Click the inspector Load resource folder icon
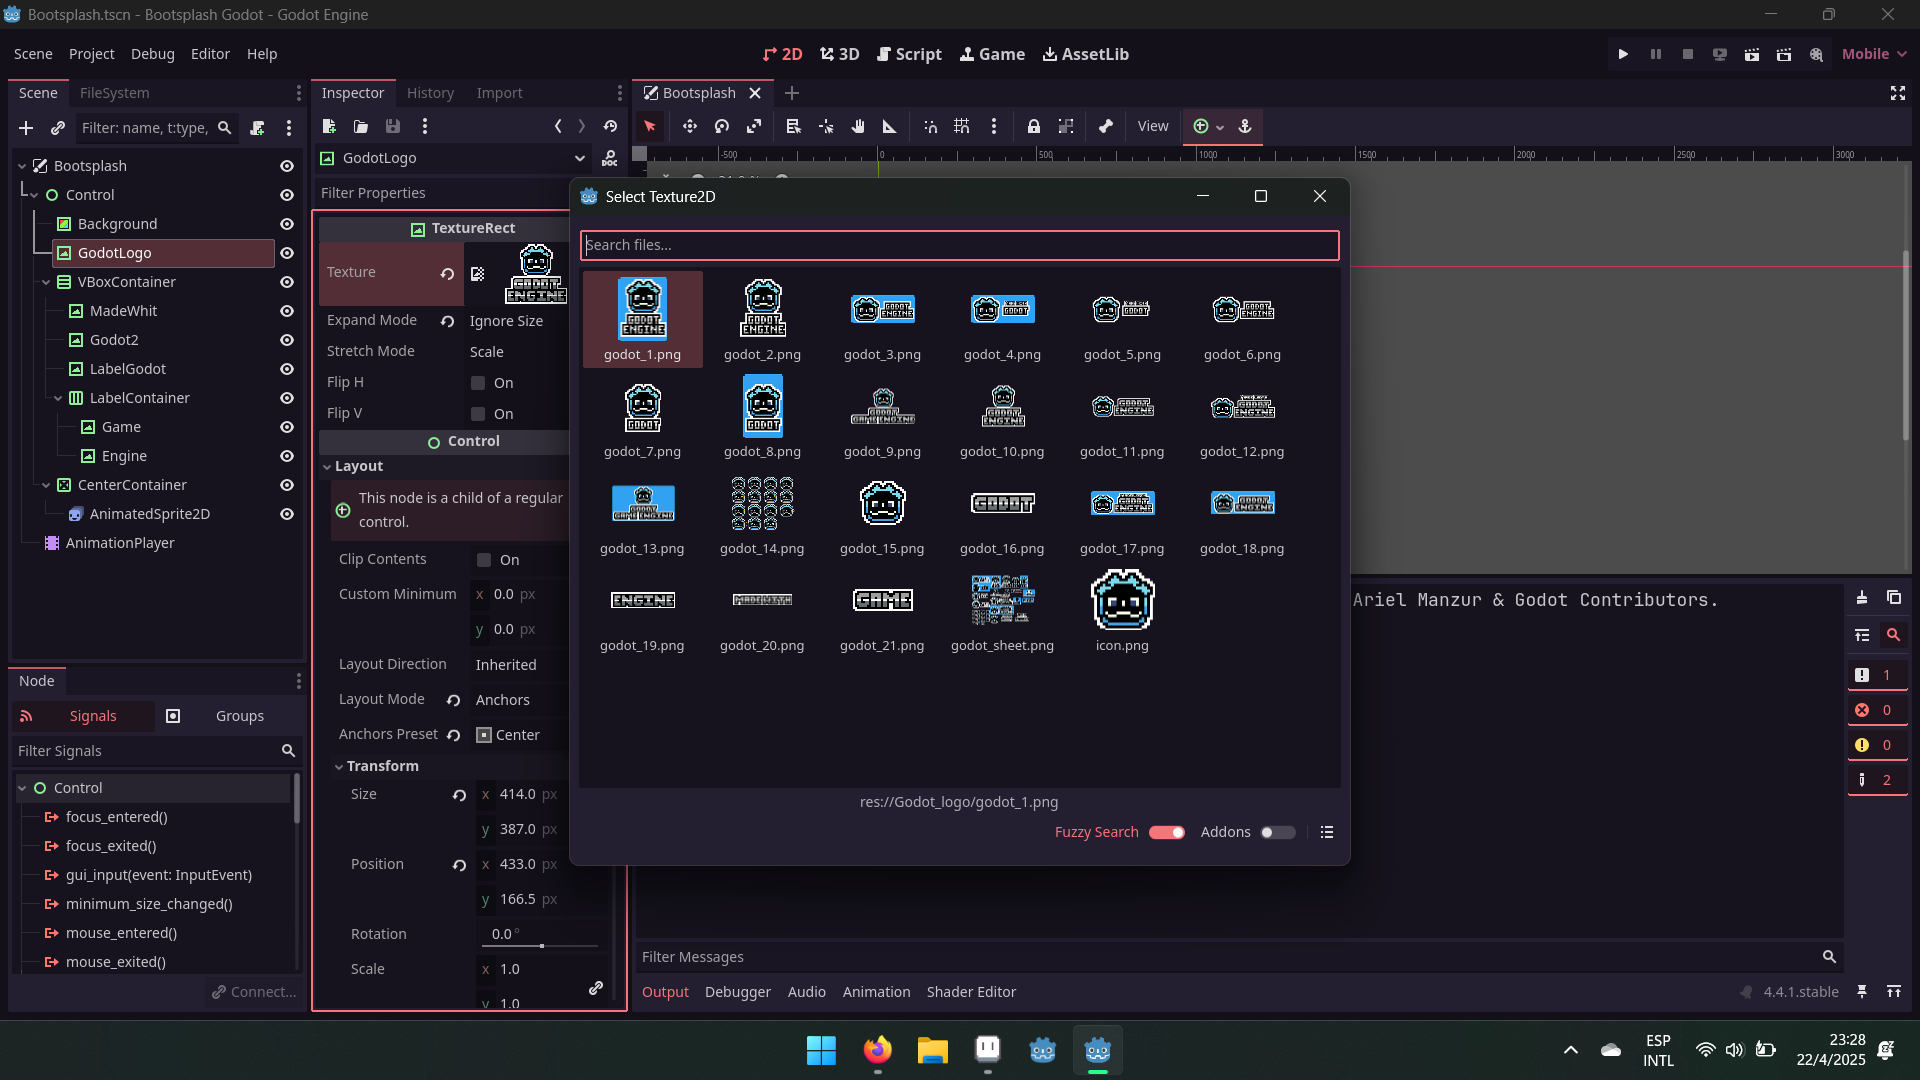This screenshot has height=1080, width=1920. click(x=361, y=126)
